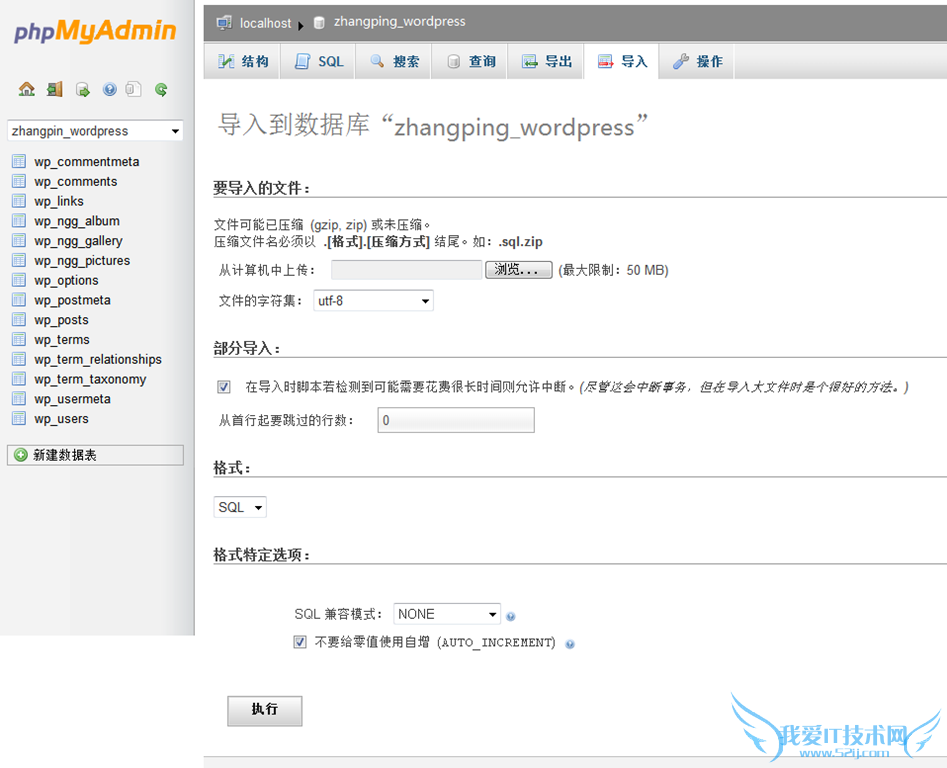The width and height of the screenshot is (947, 768).
Task: Open the query window icon
Action: pos(82,90)
